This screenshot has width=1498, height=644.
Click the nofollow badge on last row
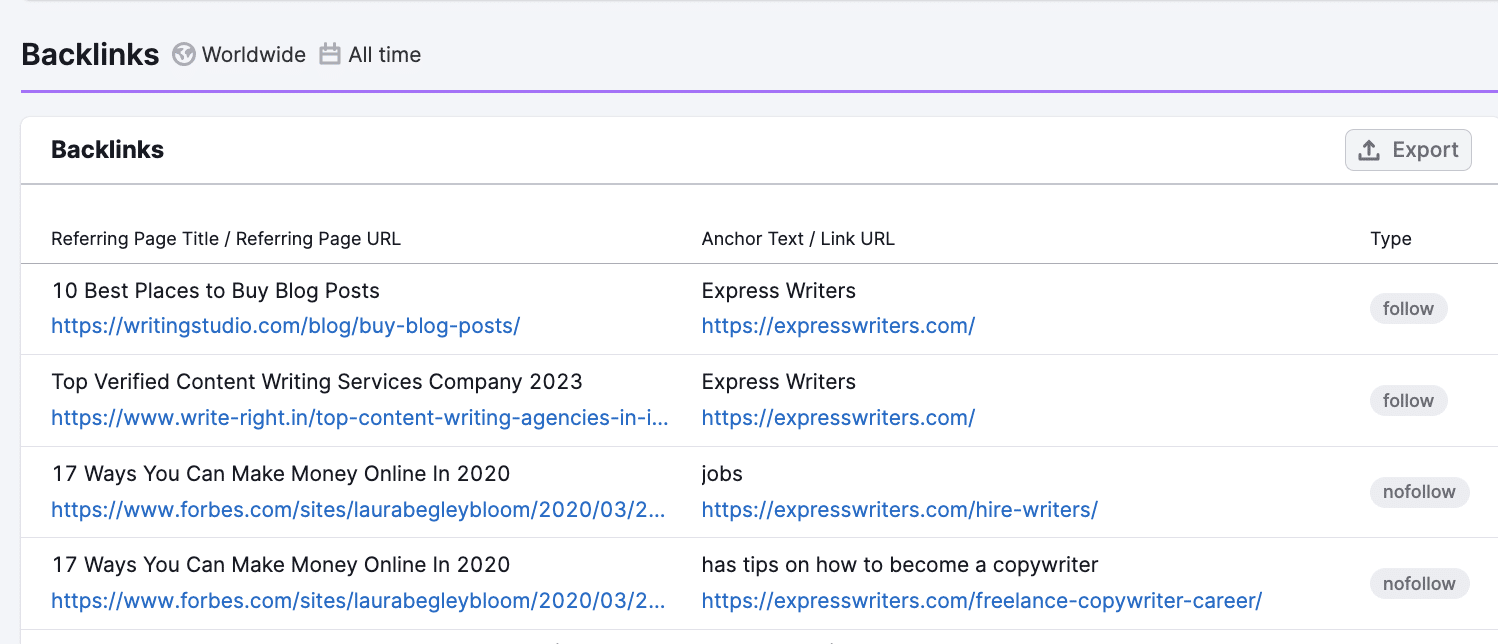click(1419, 583)
